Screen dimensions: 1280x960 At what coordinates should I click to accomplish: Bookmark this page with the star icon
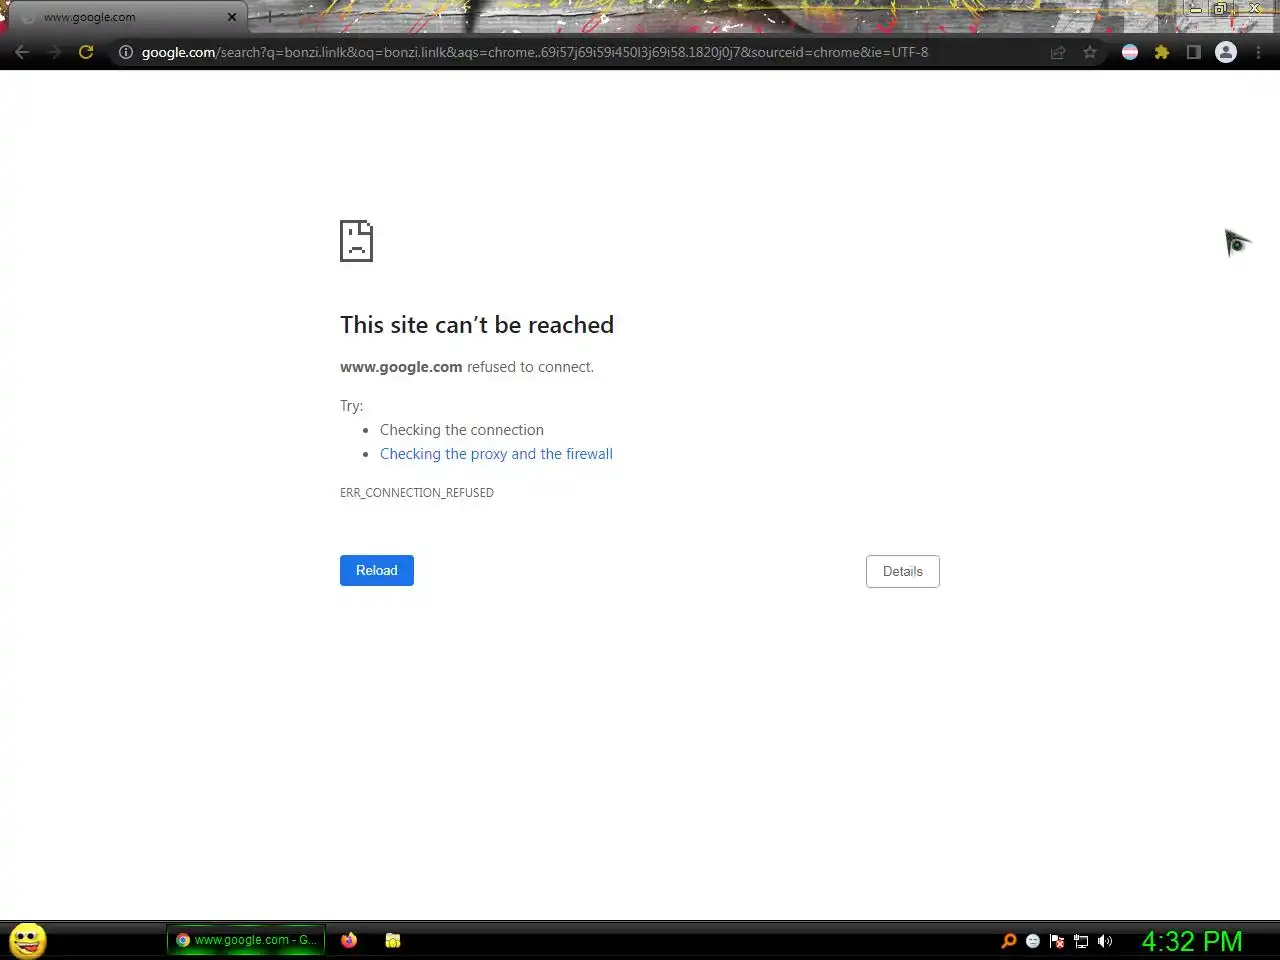pos(1090,52)
